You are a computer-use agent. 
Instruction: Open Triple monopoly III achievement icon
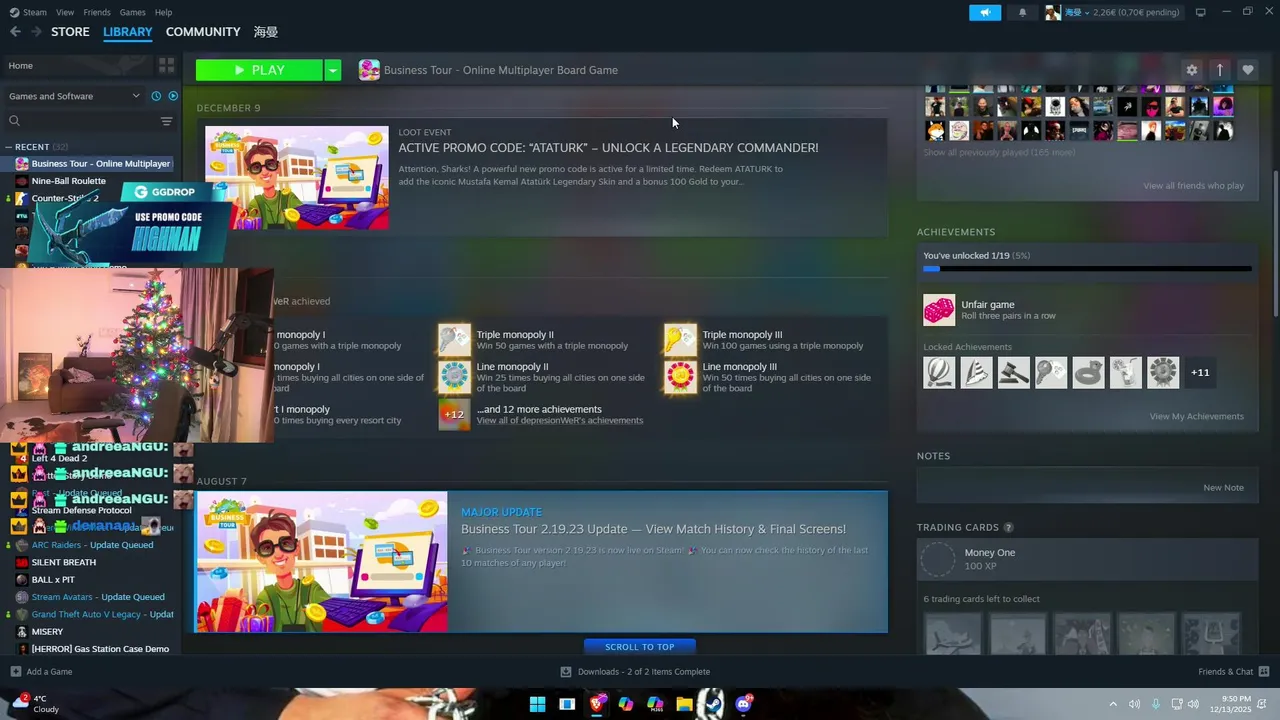pos(680,340)
